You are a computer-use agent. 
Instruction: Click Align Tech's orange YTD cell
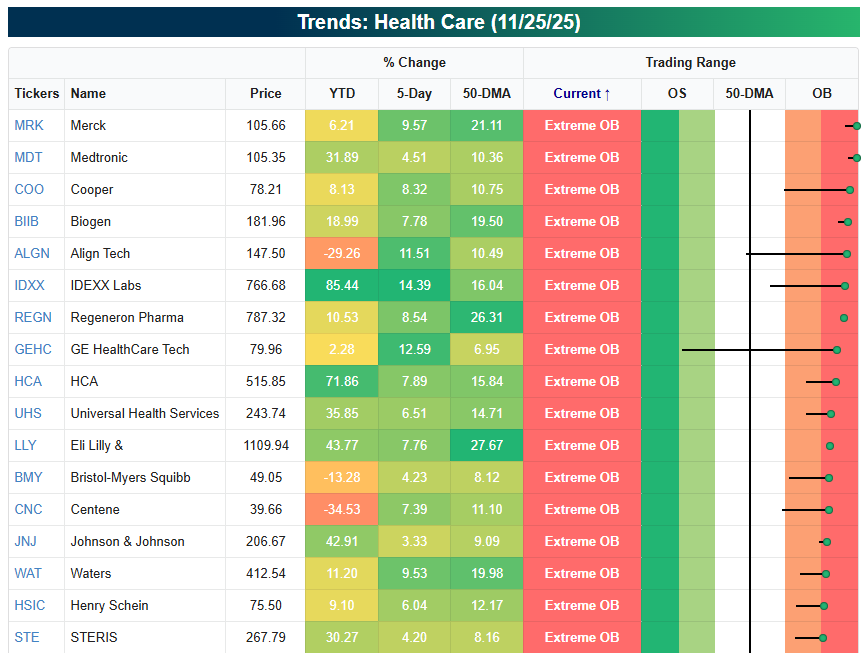click(x=342, y=253)
